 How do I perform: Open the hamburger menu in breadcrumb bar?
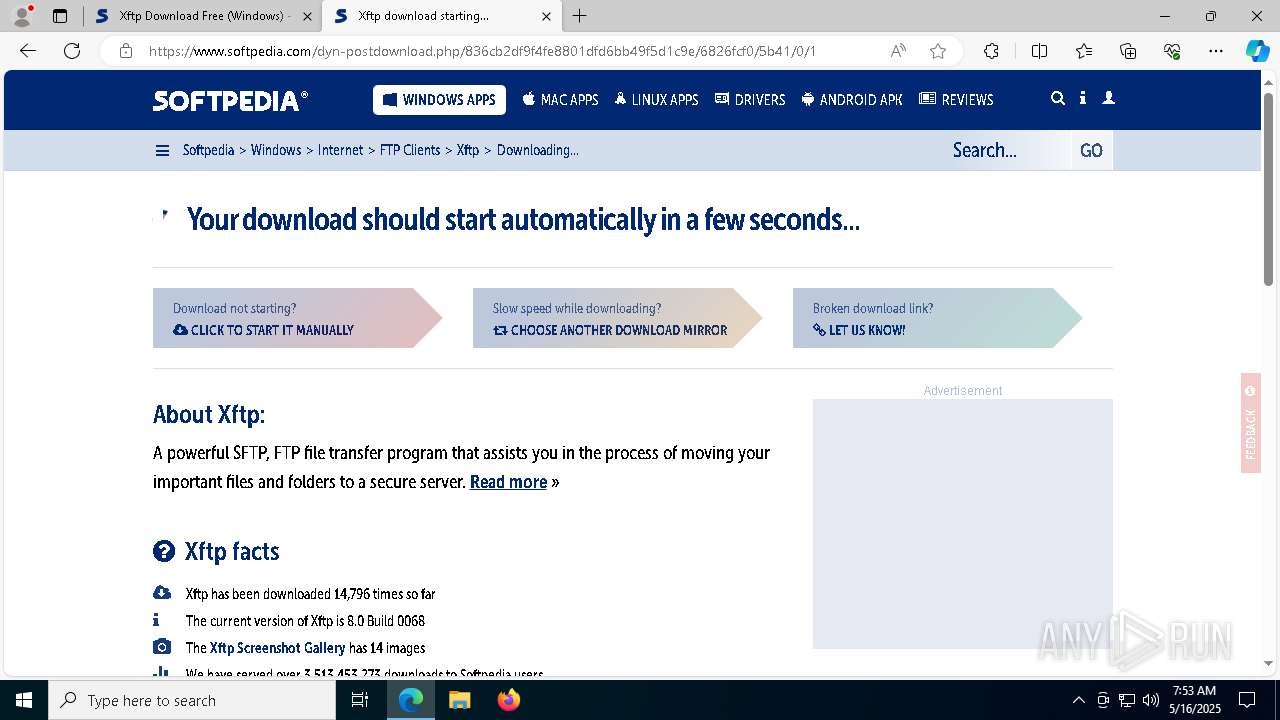pos(162,150)
